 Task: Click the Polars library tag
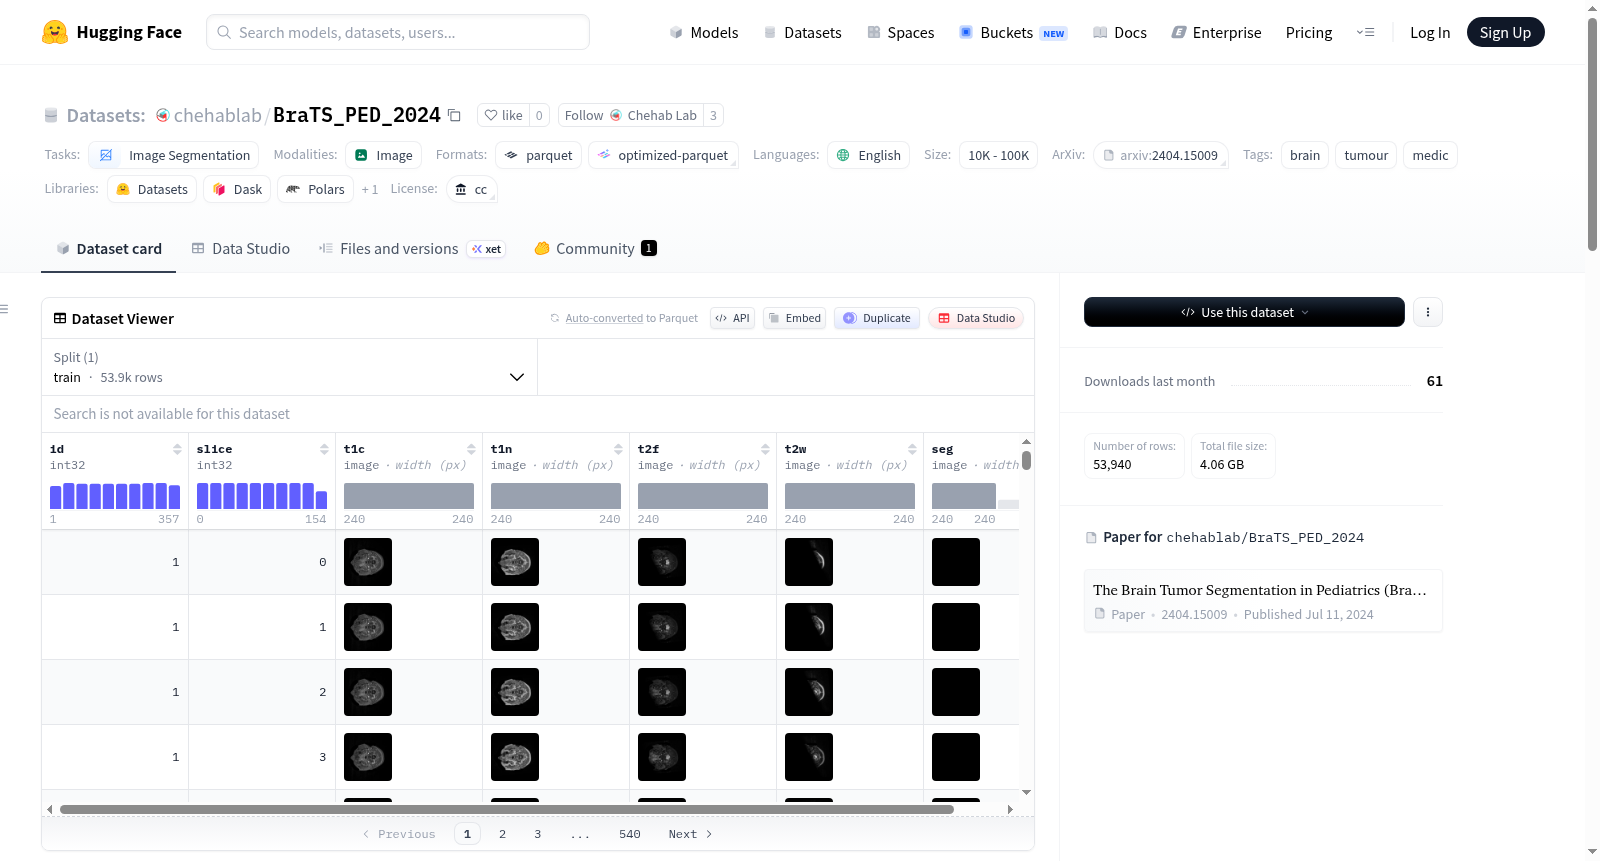coord(315,189)
